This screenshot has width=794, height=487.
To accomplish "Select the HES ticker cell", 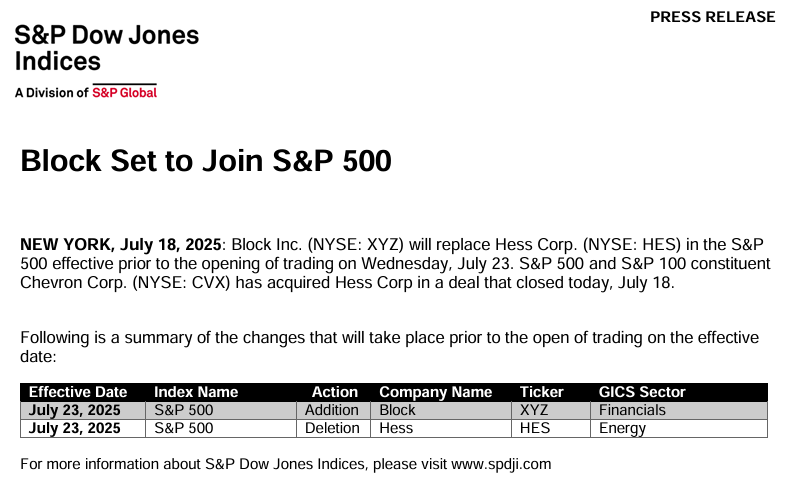I will coord(551,428).
